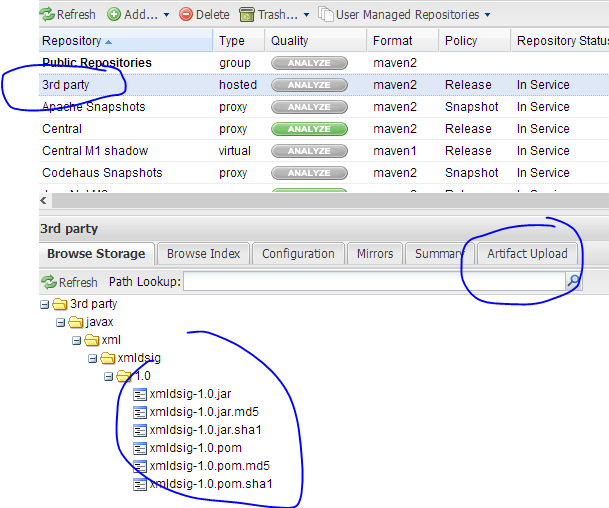Viewport: 609px width, 508px height.
Task: Click file icon of xmldsig-1.0.pom.md5
Action: (x=140, y=466)
